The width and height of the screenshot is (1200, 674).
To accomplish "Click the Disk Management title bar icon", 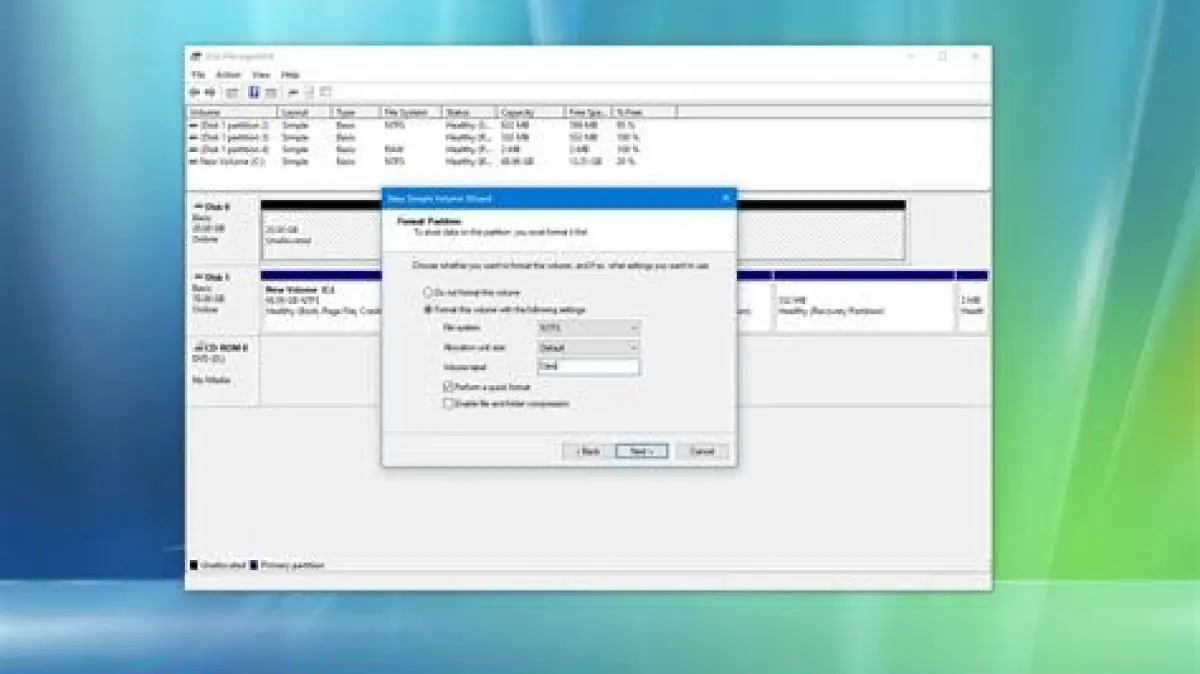I will (196, 57).
